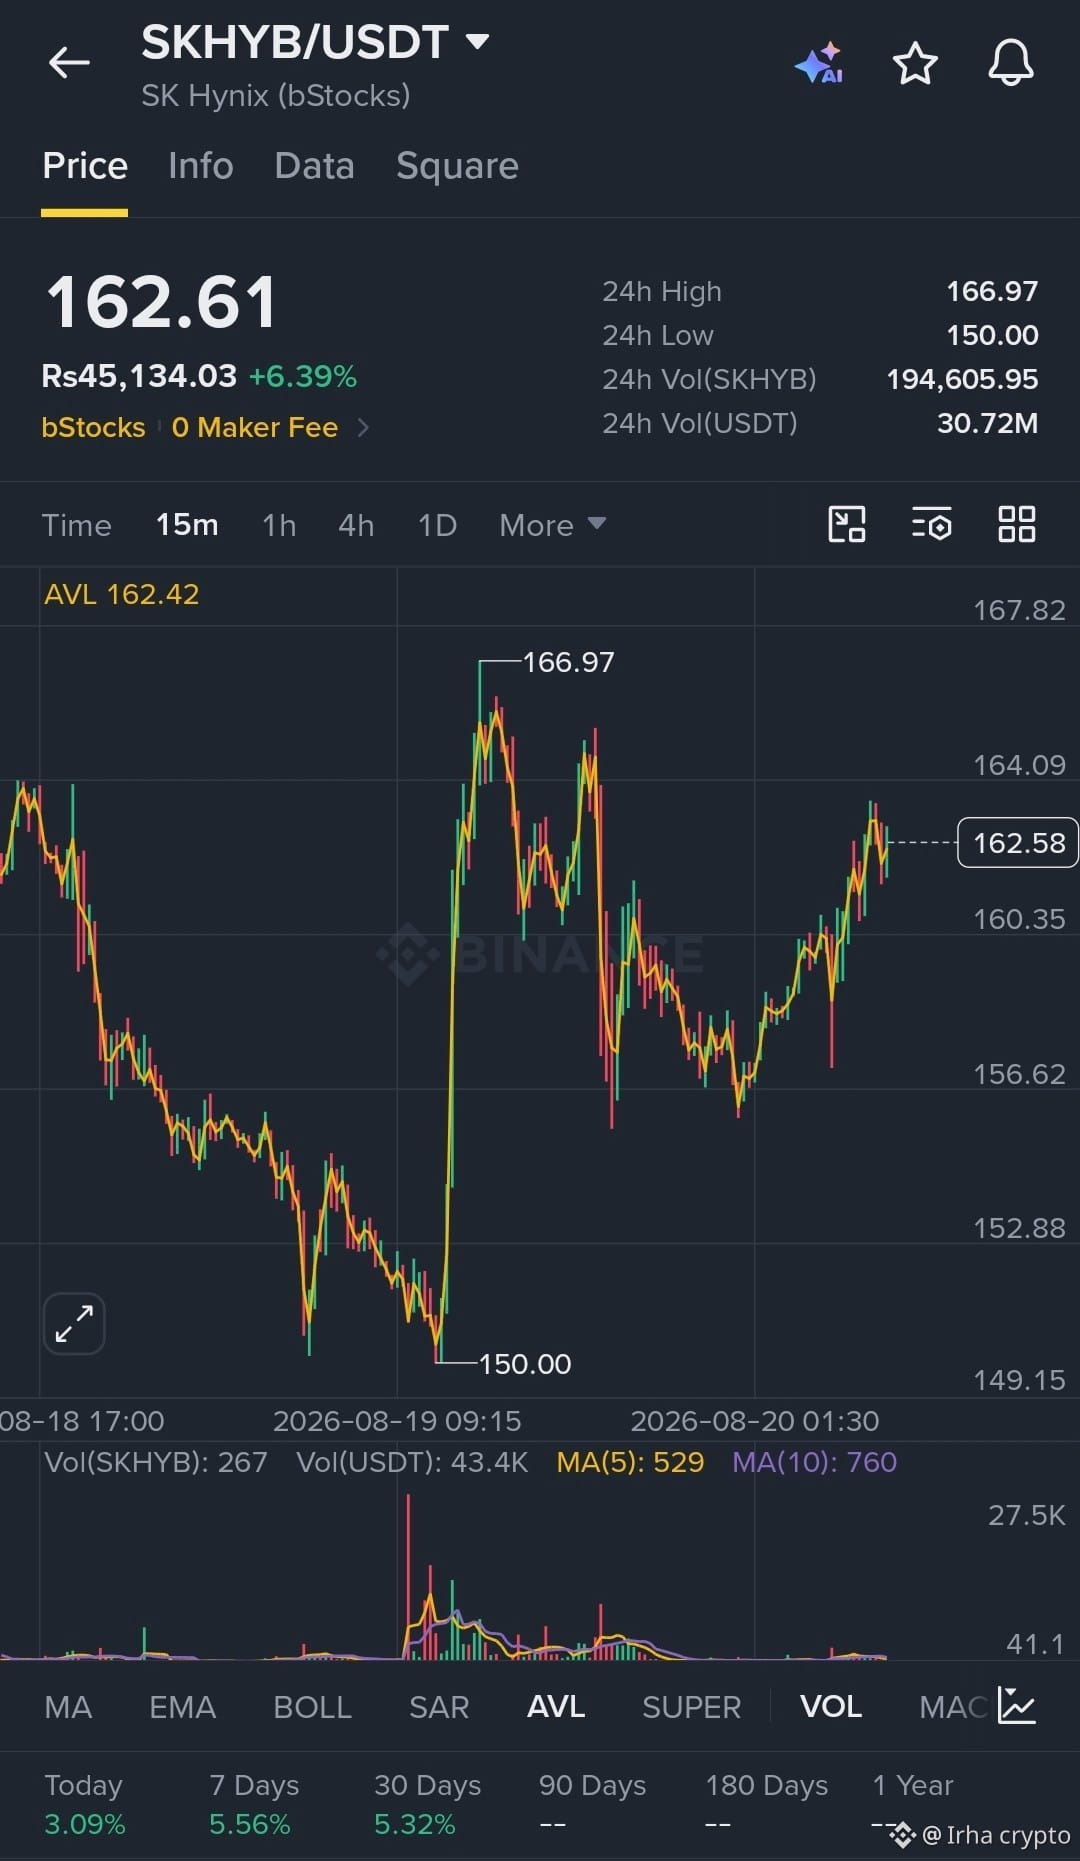The height and width of the screenshot is (1861, 1080).
Task: Go back with the left arrow
Action: (69, 63)
